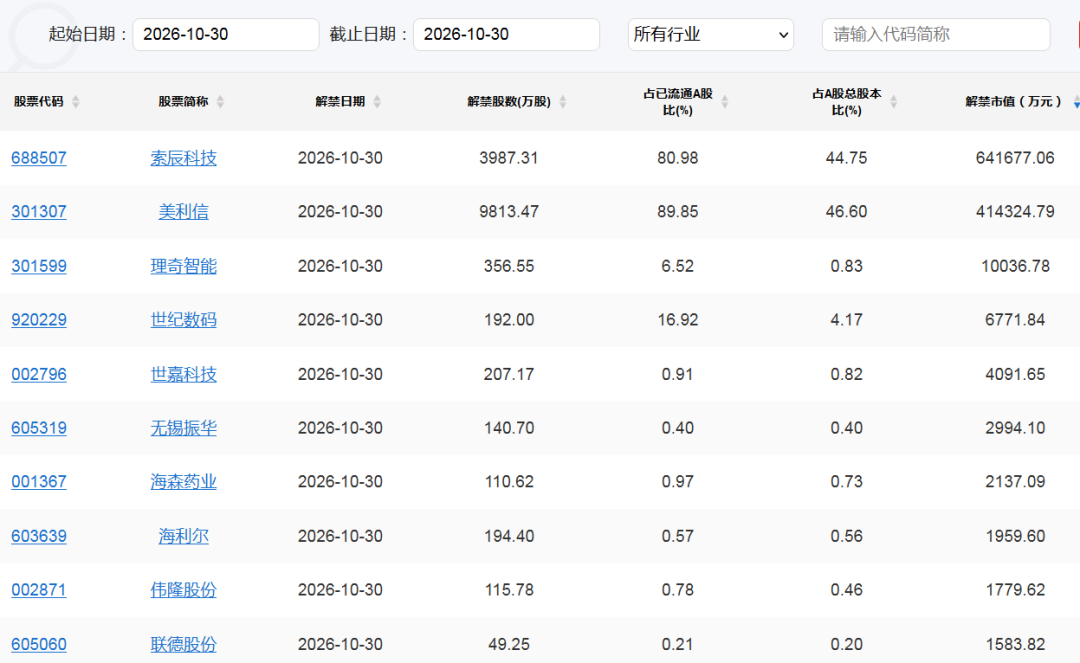This screenshot has width=1080, height=663.
Task: Sort by 解禁股数(万股) column arrows
Action: tap(563, 102)
